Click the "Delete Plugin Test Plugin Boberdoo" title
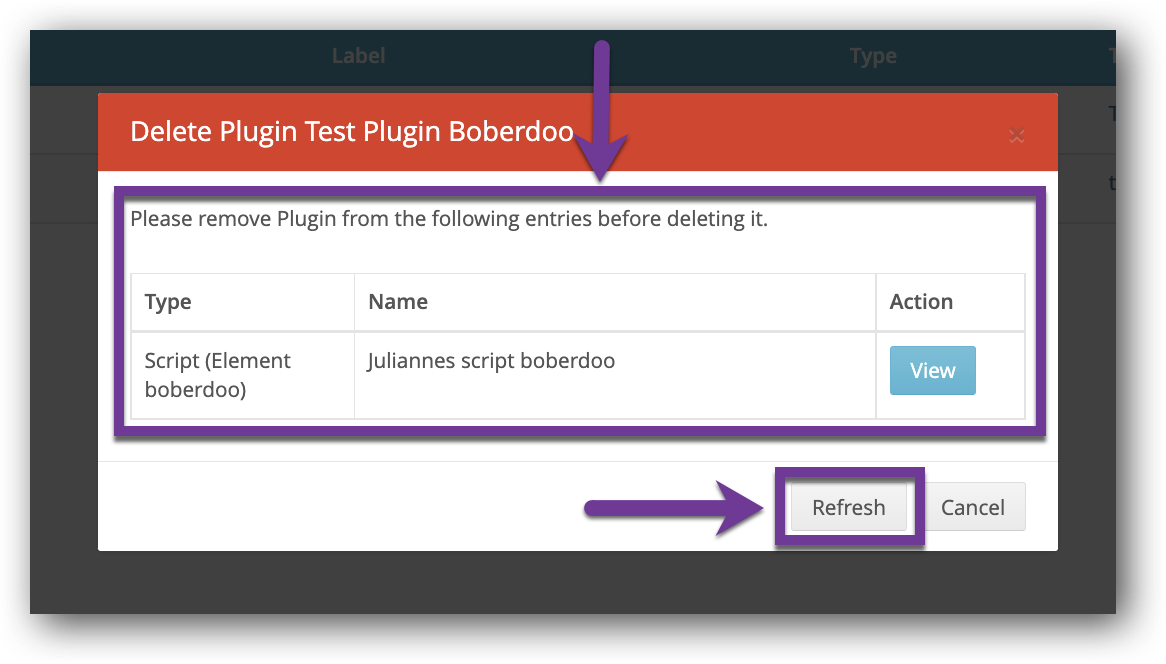Image resolution: width=1166 pixels, height=664 pixels. tap(352, 132)
